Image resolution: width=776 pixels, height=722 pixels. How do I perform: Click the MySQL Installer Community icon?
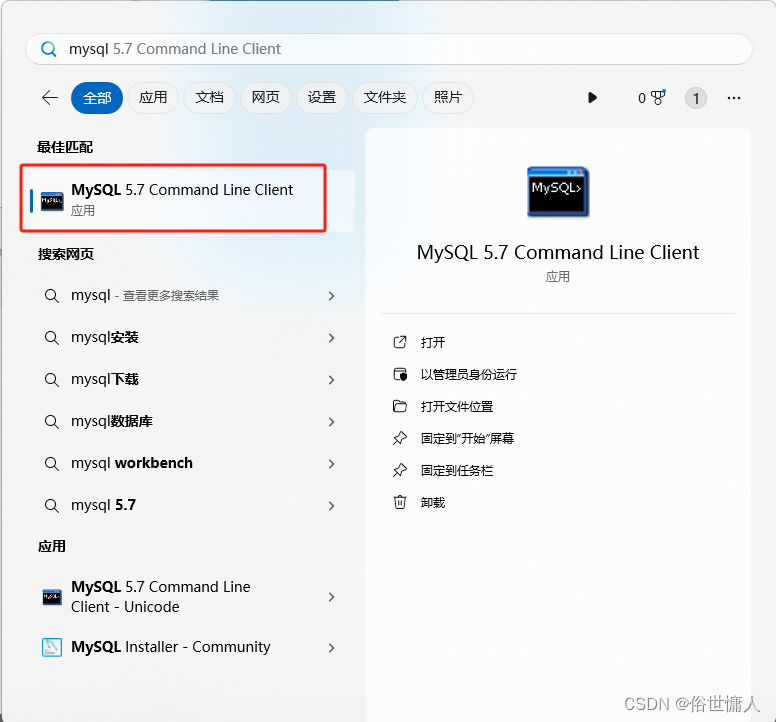52,647
